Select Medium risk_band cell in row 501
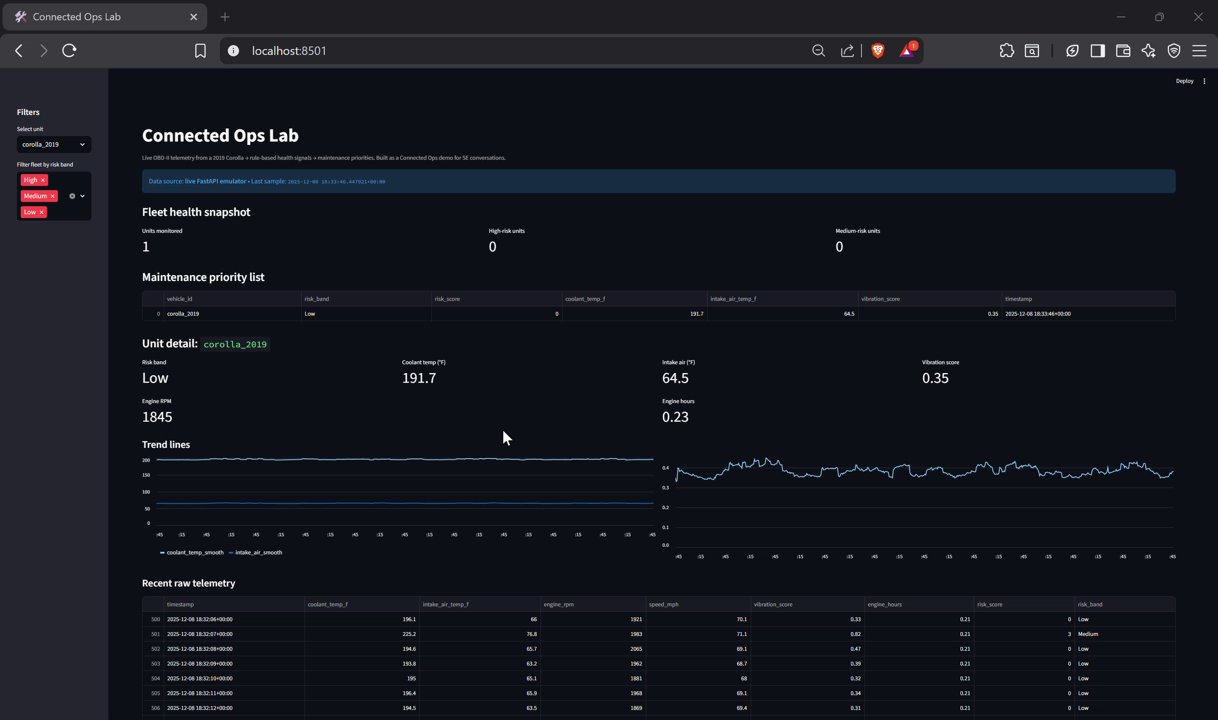The height and width of the screenshot is (720, 1218). tap(1124, 634)
